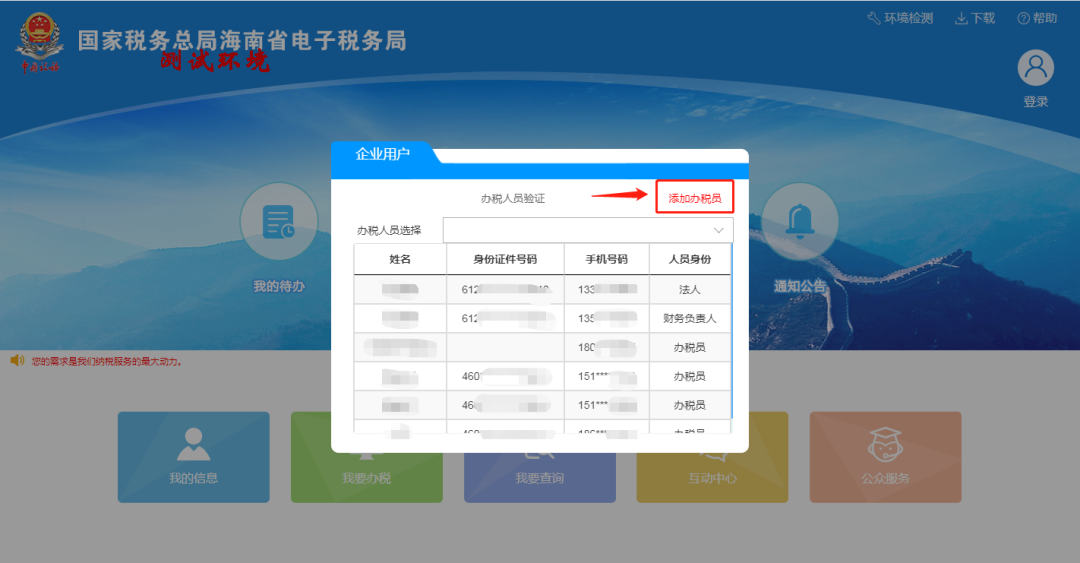This screenshot has height=563, width=1080.
Task: Select the row with 法人 identity
Action: [542, 289]
